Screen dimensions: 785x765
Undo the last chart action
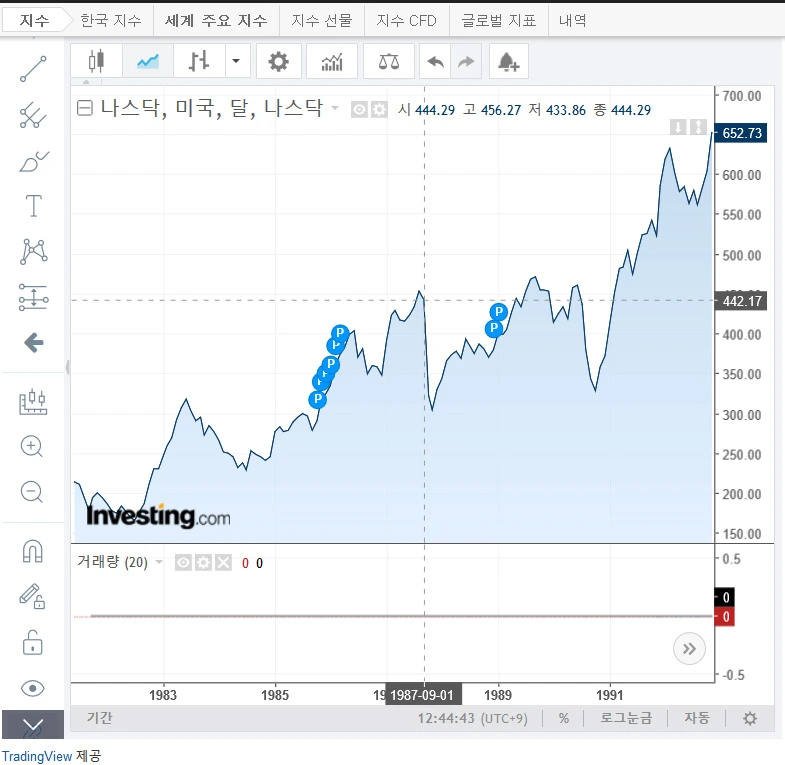tap(435, 61)
